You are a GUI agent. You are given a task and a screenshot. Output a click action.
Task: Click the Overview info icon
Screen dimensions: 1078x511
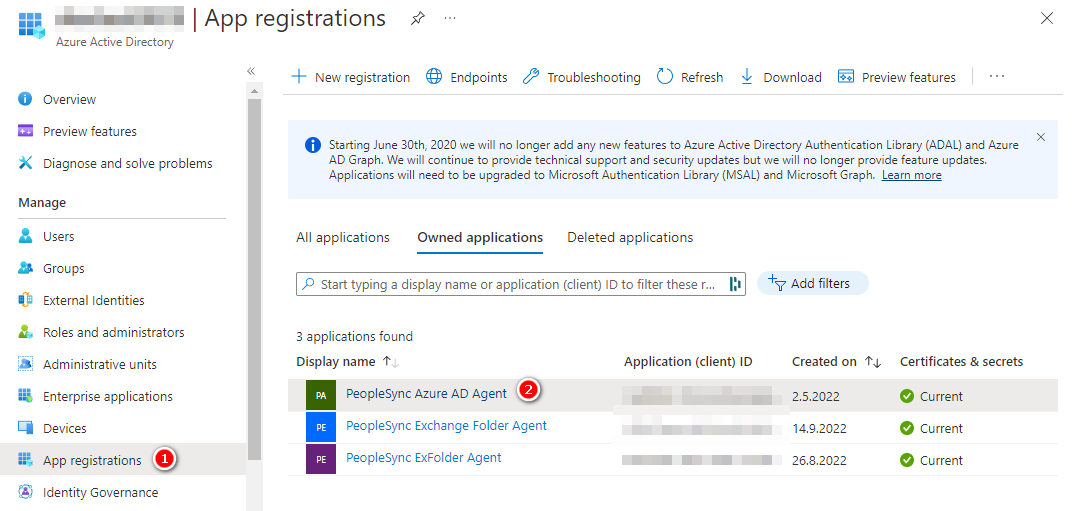click(x=25, y=99)
